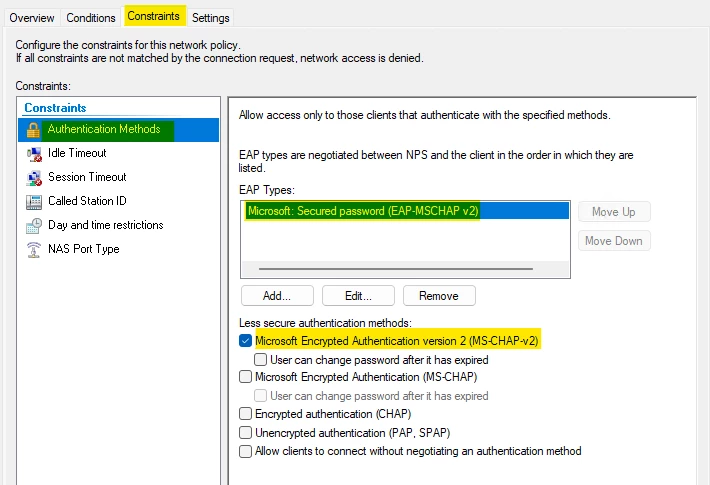This screenshot has width=710, height=485.
Task: Allow clients to connect without negotiating authentication
Action: point(245,451)
